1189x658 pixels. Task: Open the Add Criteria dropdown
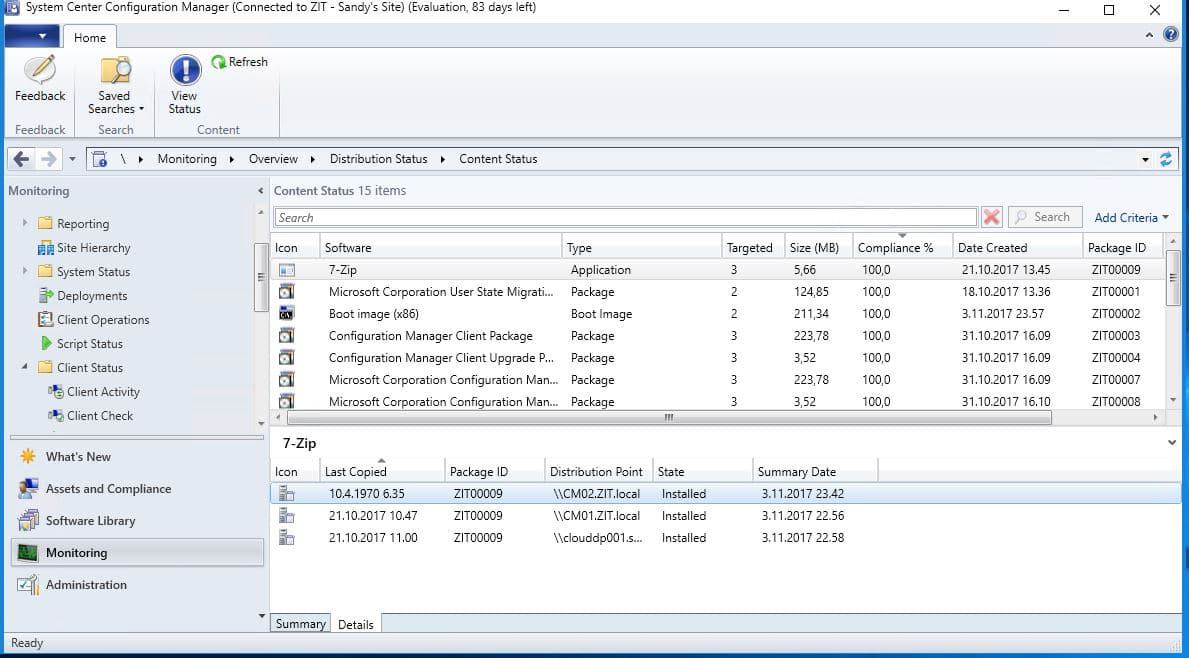(x=1131, y=218)
